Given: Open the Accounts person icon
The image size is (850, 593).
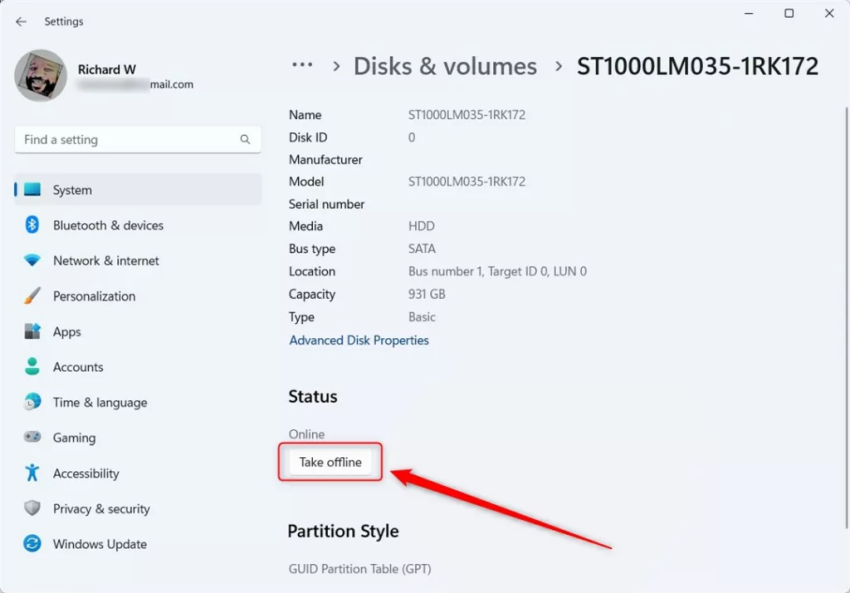Looking at the screenshot, I should (33, 367).
